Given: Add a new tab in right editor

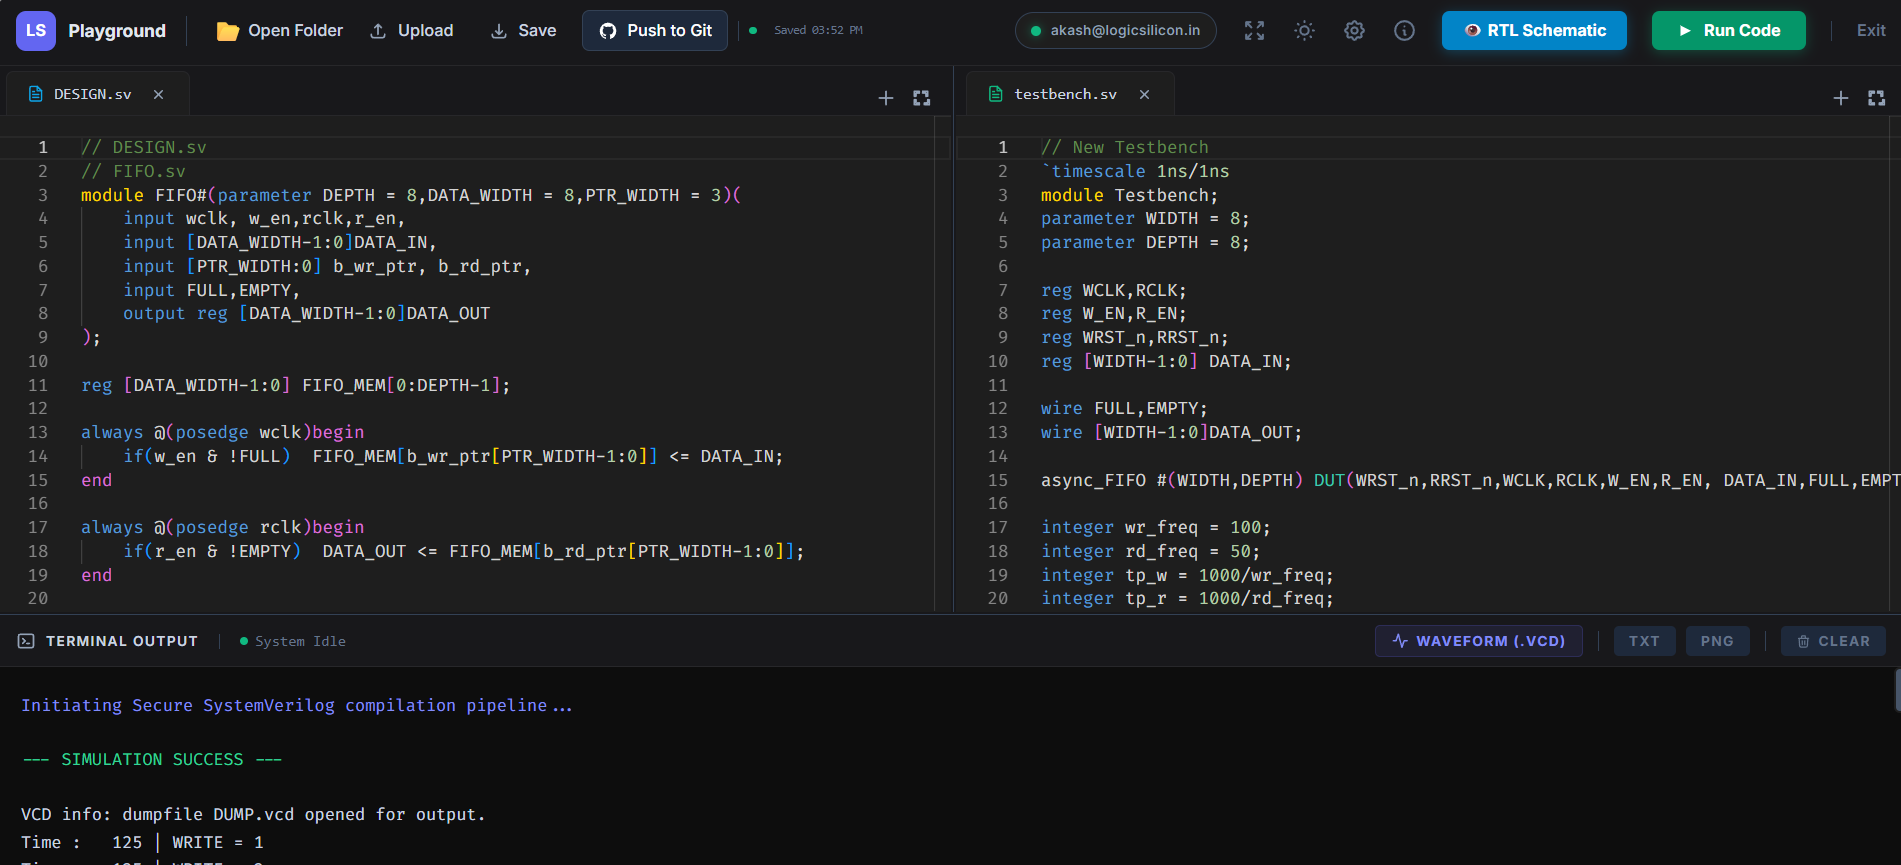Looking at the screenshot, I should click(1840, 98).
